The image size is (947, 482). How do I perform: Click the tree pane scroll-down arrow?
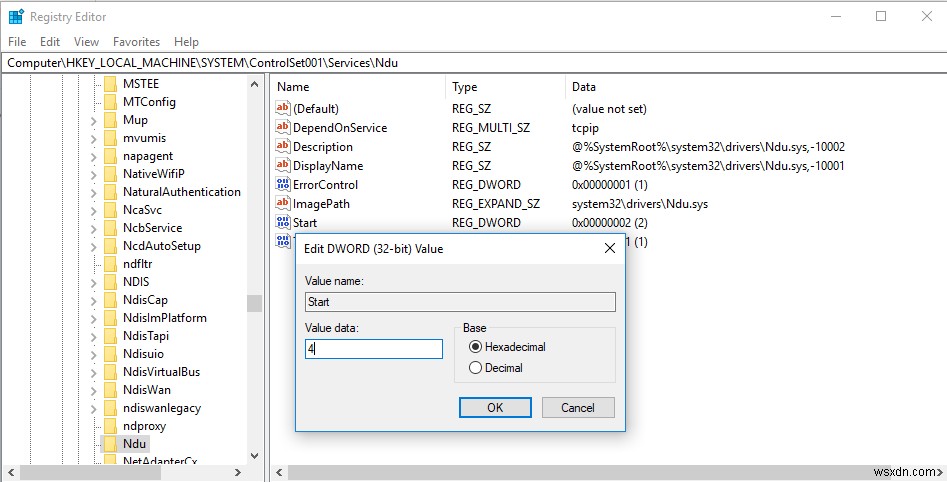point(254,455)
